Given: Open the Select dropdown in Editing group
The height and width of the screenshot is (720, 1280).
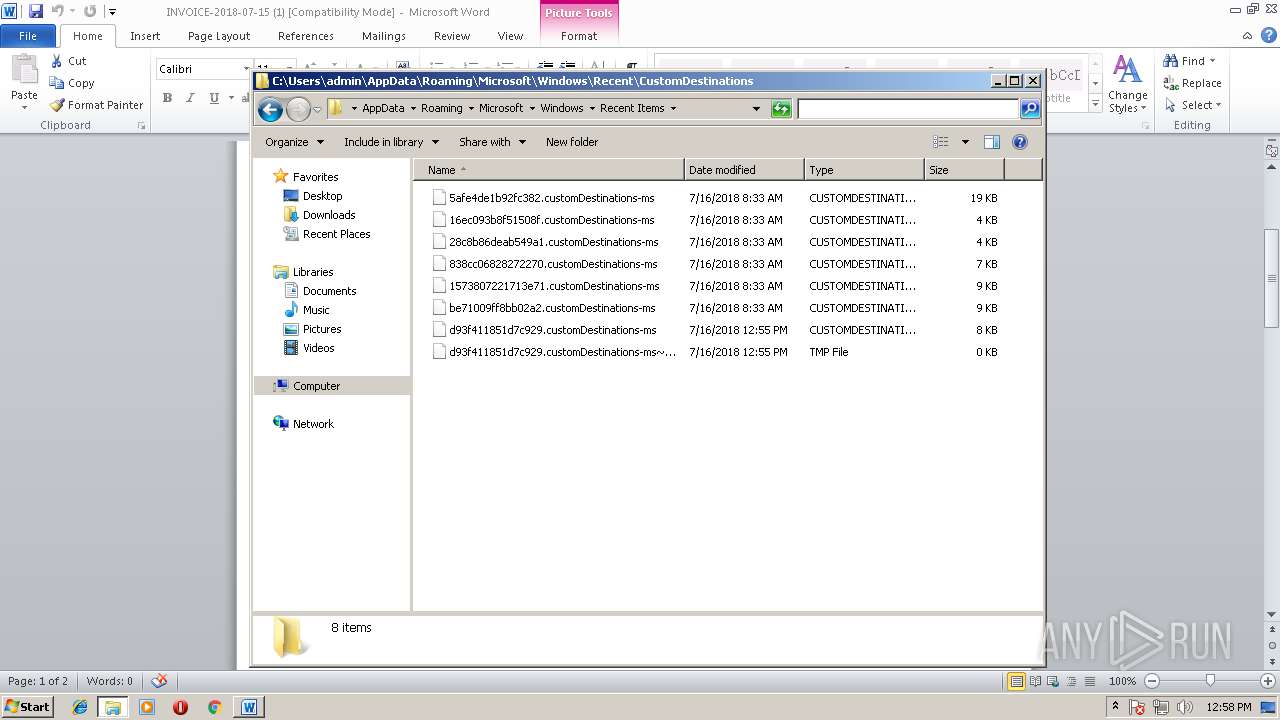Looking at the screenshot, I should tap(1194, 105).
